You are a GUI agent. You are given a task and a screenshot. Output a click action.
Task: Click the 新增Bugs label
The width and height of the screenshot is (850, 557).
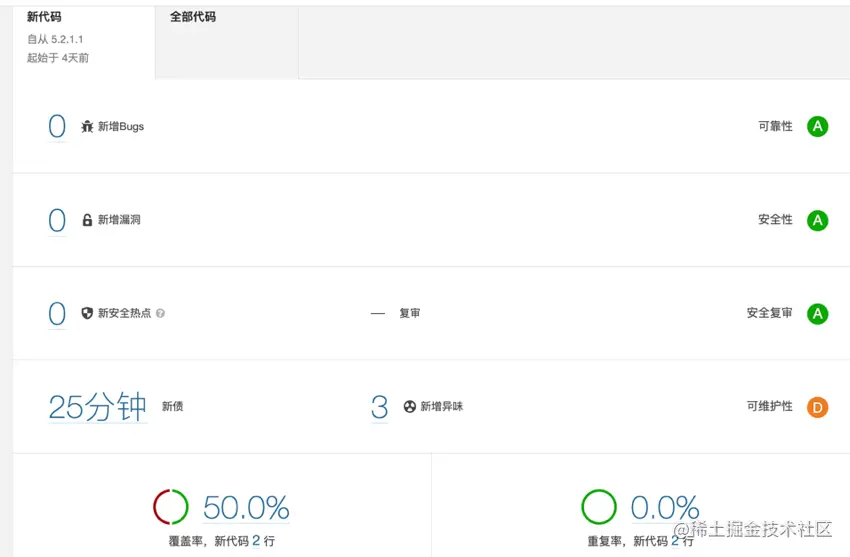tap(121, 127)
